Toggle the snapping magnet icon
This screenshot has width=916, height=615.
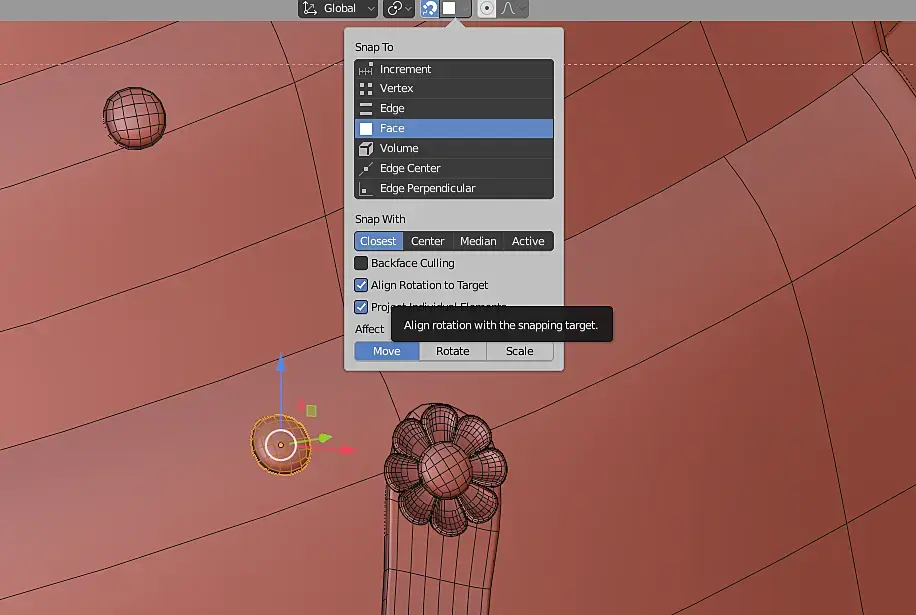429,8
